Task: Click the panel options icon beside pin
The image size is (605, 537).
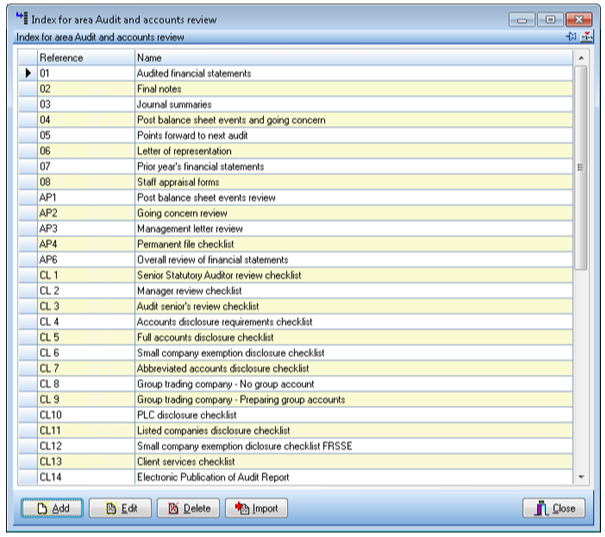Action: [586, 37]
